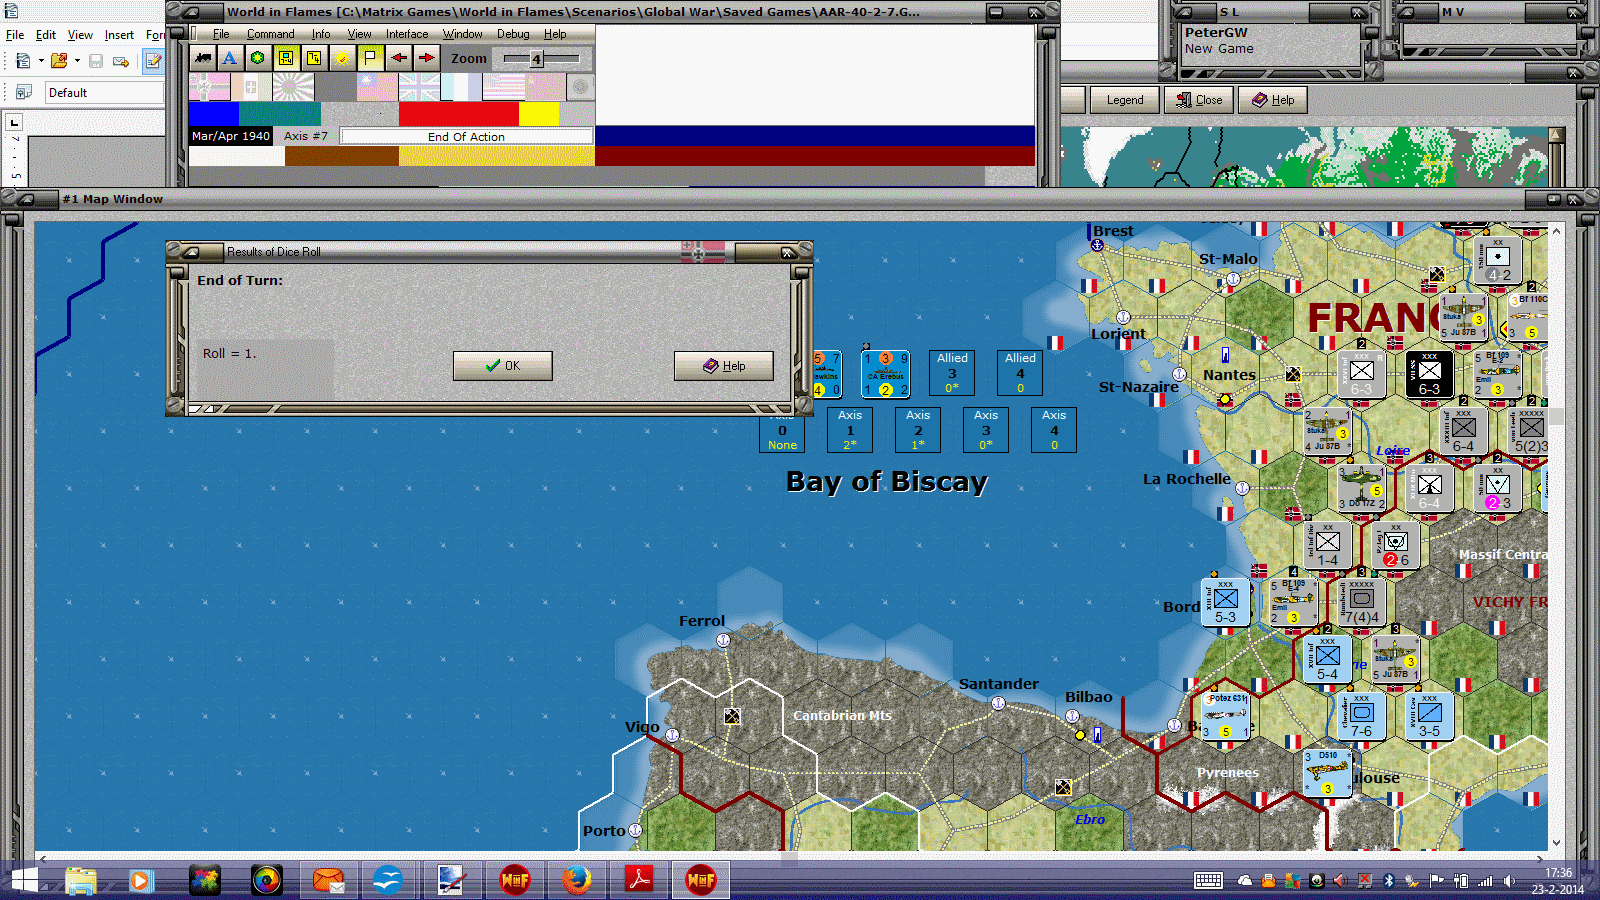Click OK in Results of Dice Roll
The height and width of the screenshot is (900, 1600).
point(503,366)
